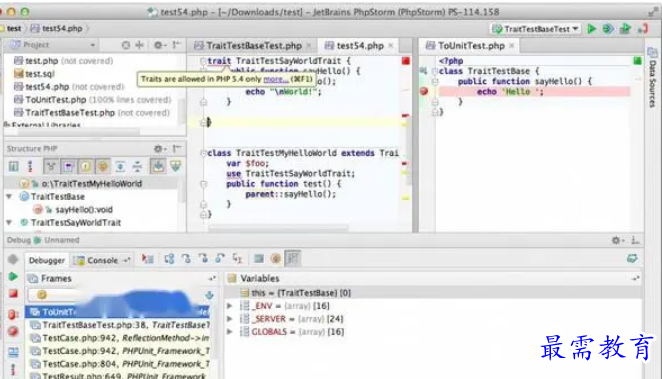Expand _ENV array variable
Screen dimensions: 662x379
click(230, 306)
